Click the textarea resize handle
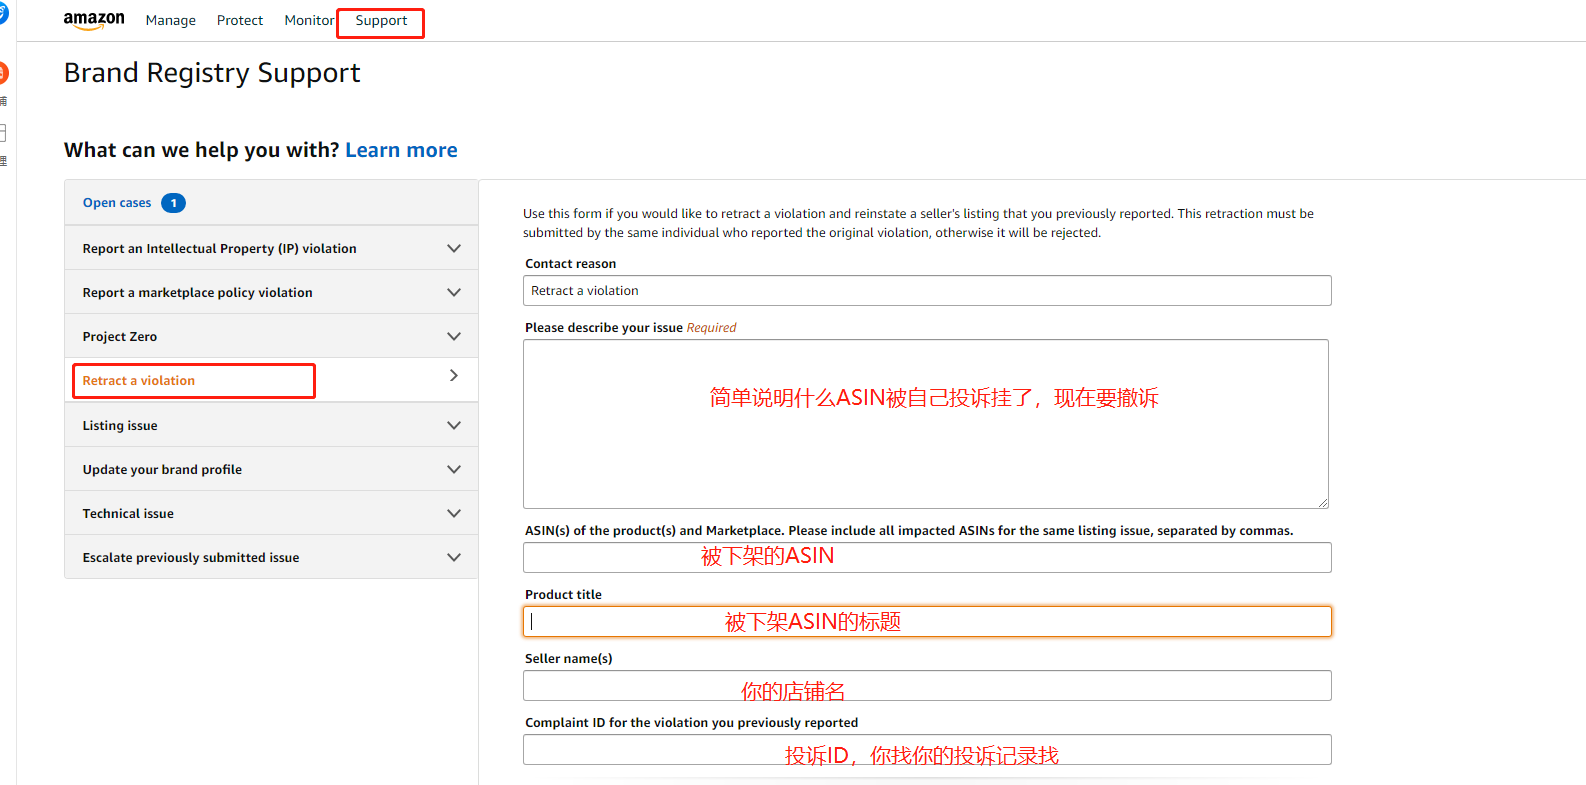Viewport: 1586px width, 785px height. (x=1322, y=502)
